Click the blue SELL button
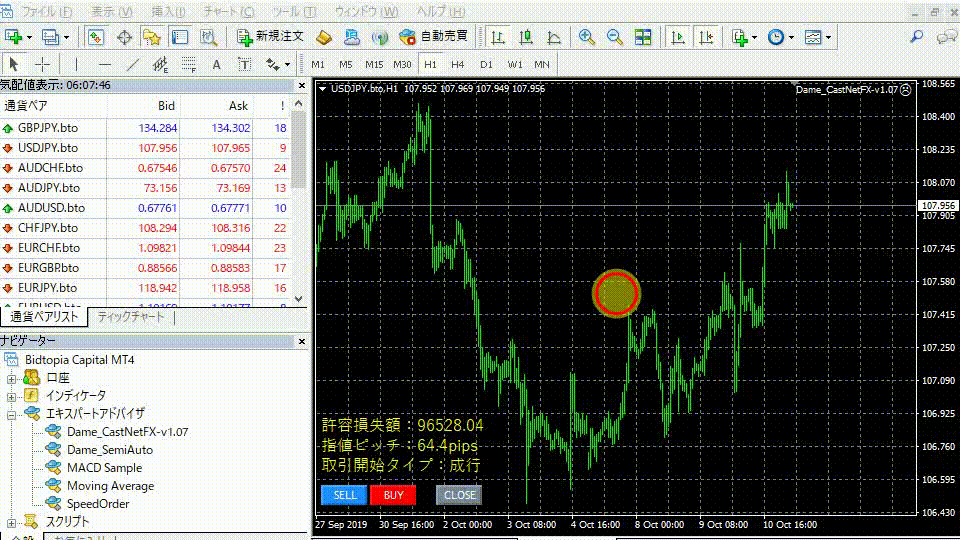 [344, 495]
